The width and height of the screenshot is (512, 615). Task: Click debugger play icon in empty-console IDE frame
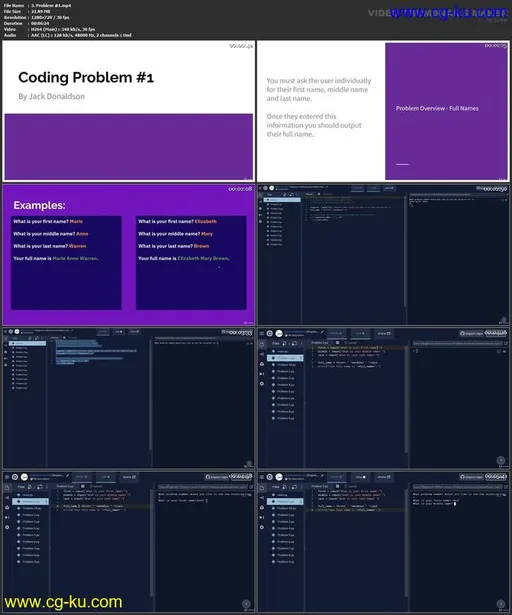(262, 374)
